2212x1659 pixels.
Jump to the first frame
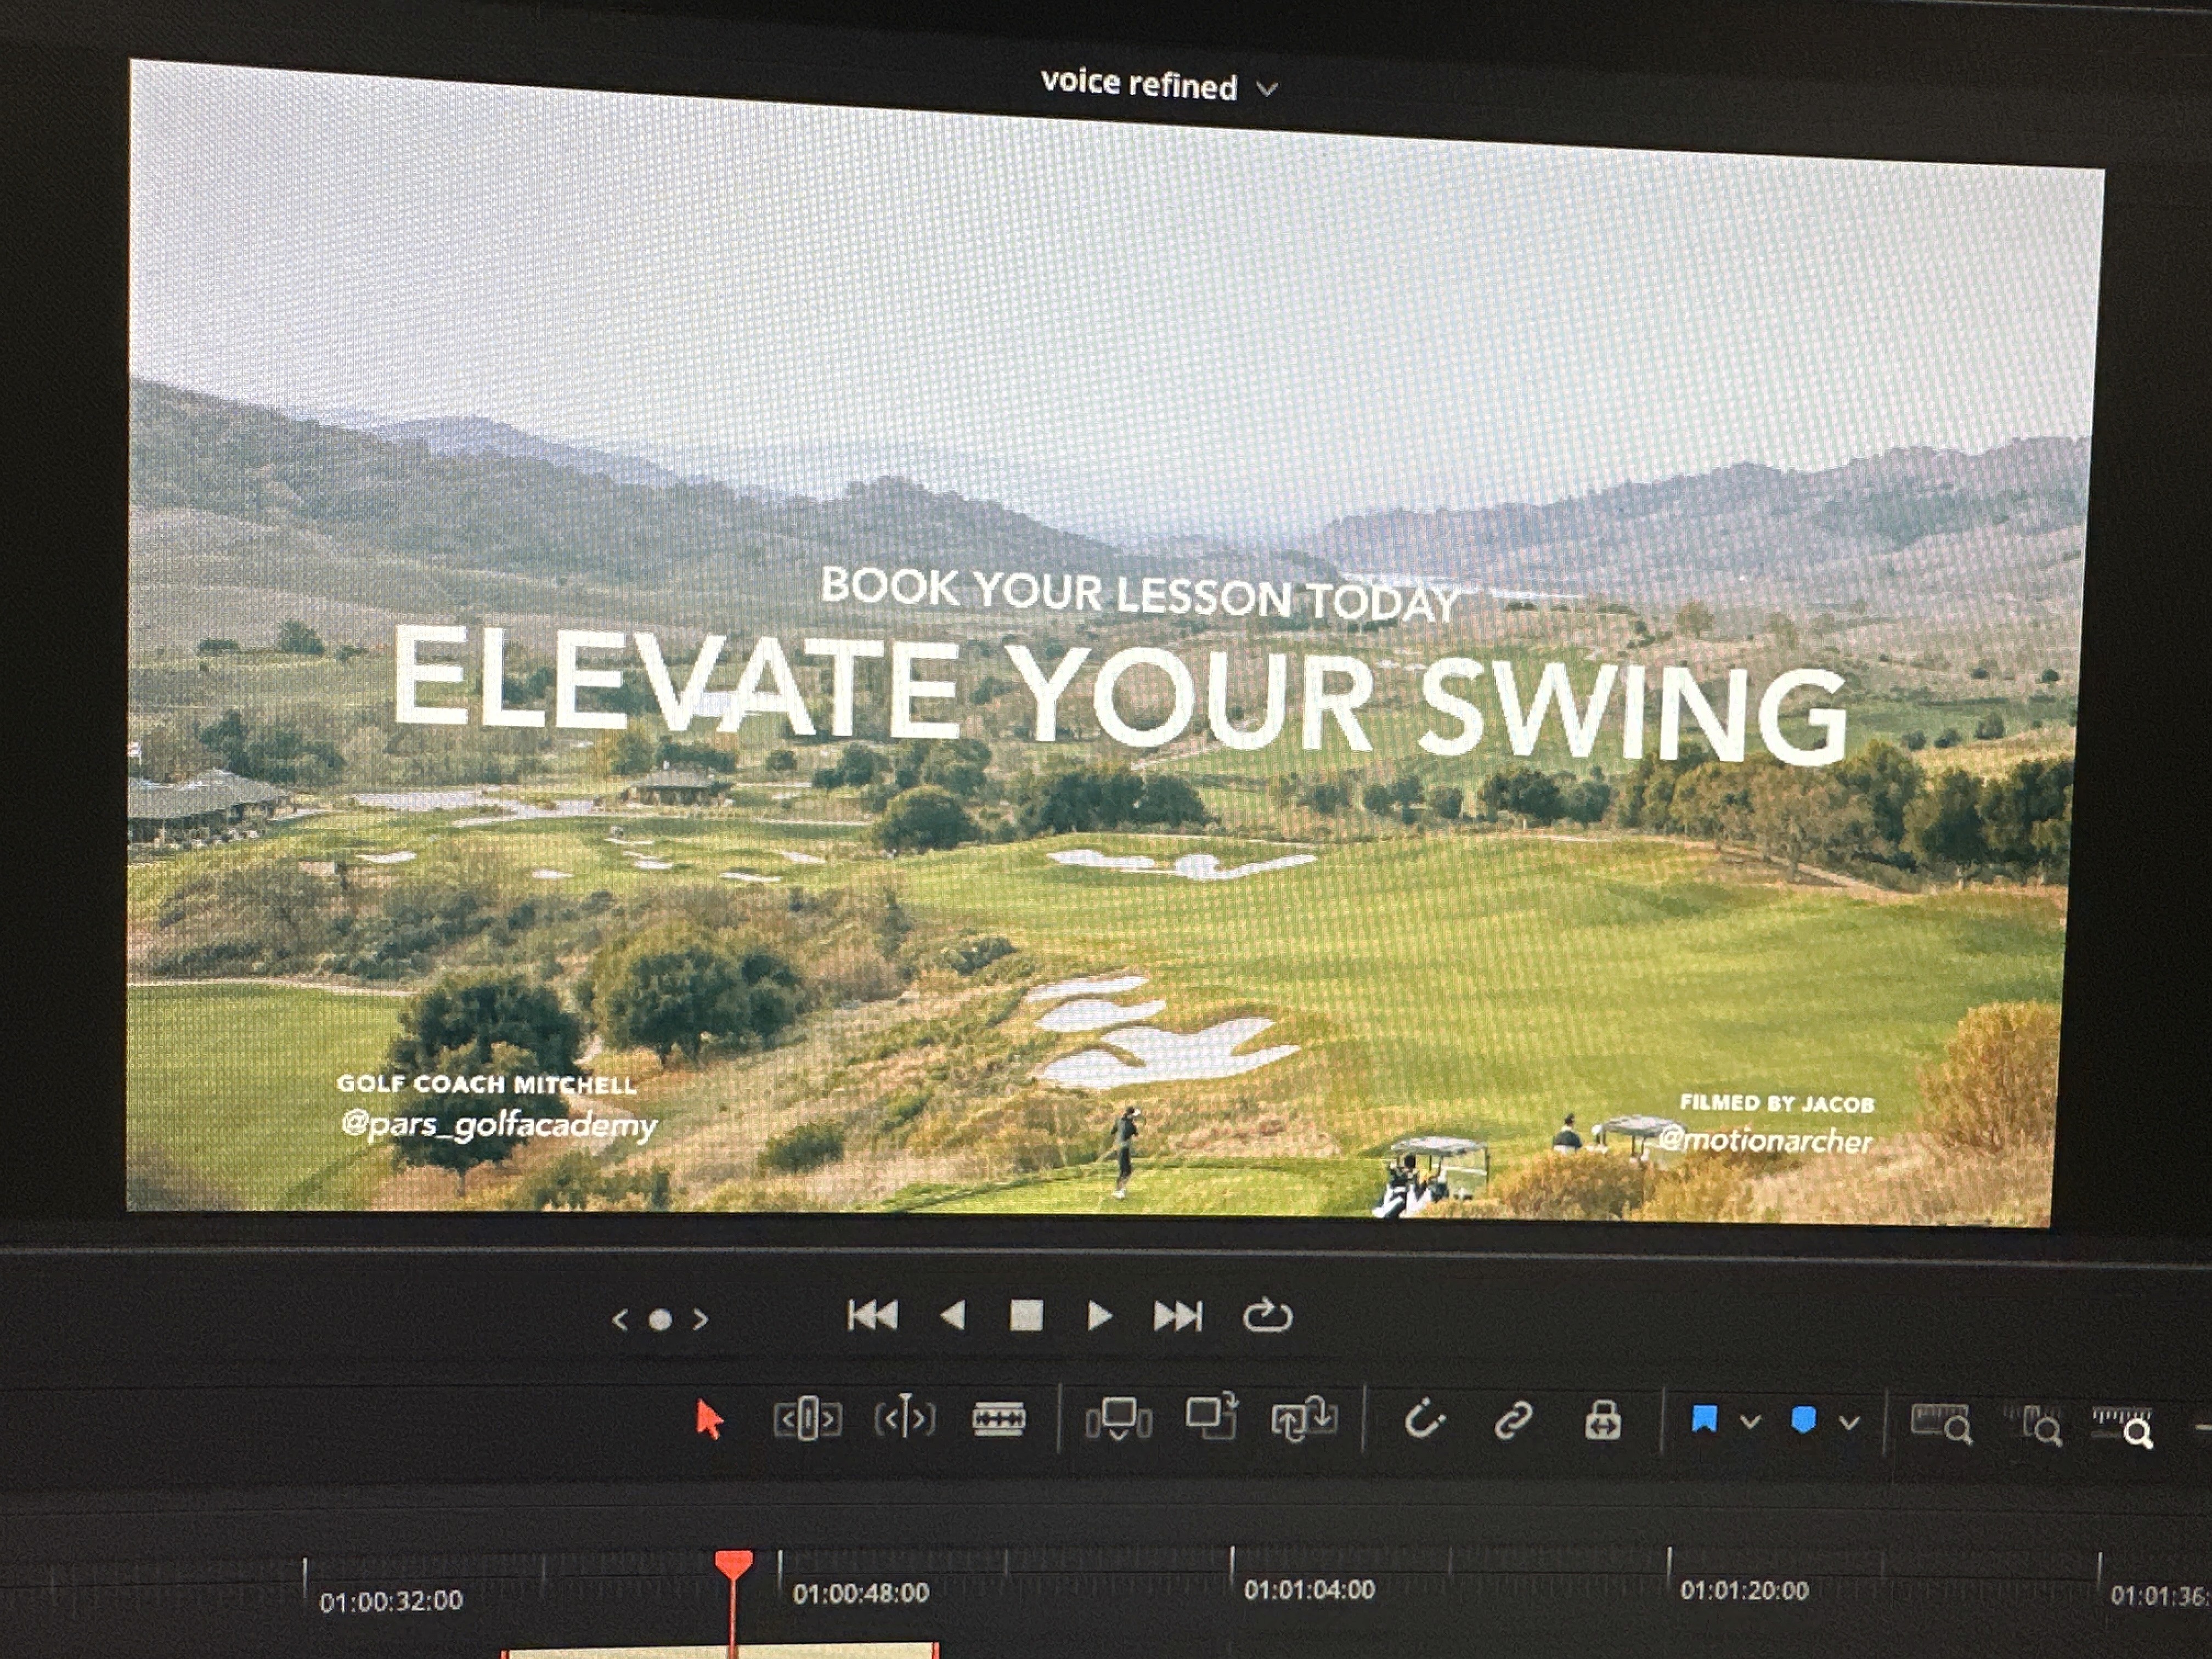pyautogui.click(x=872, y=1315)
